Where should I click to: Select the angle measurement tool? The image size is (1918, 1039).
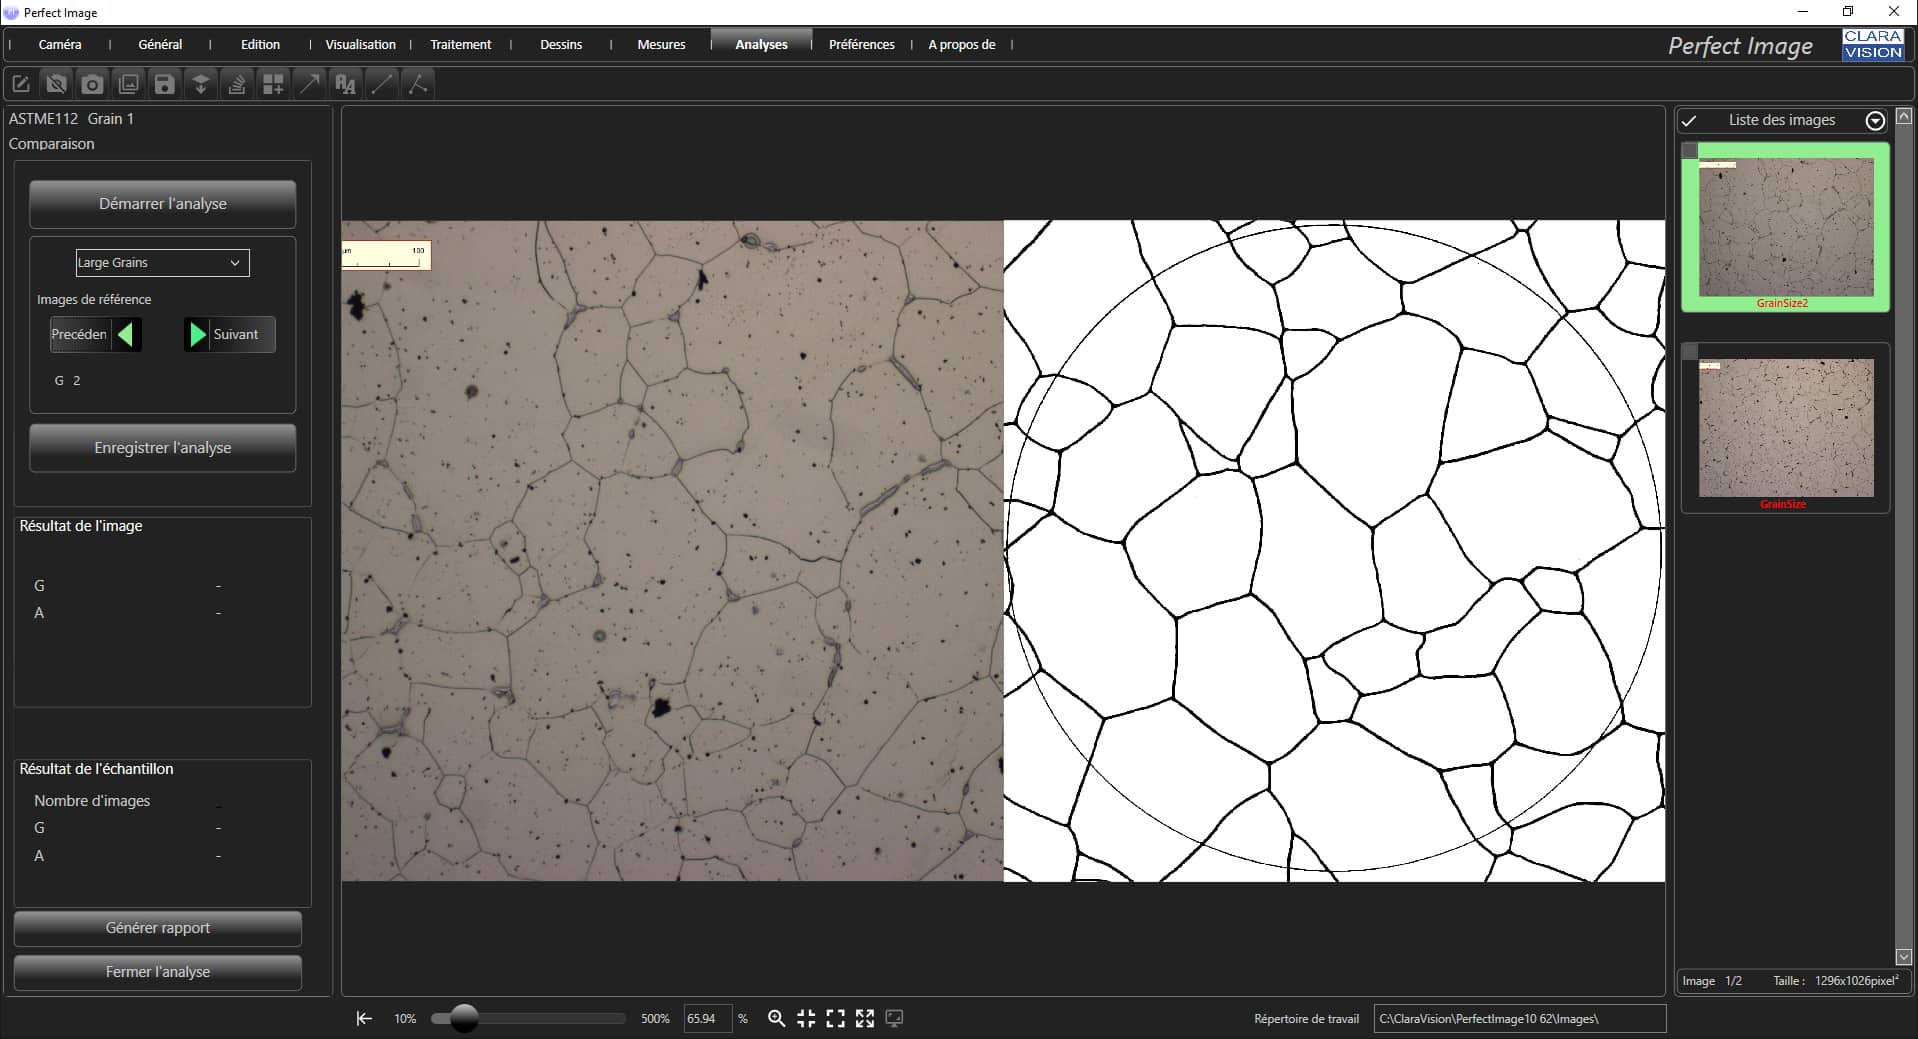point(418,84)
